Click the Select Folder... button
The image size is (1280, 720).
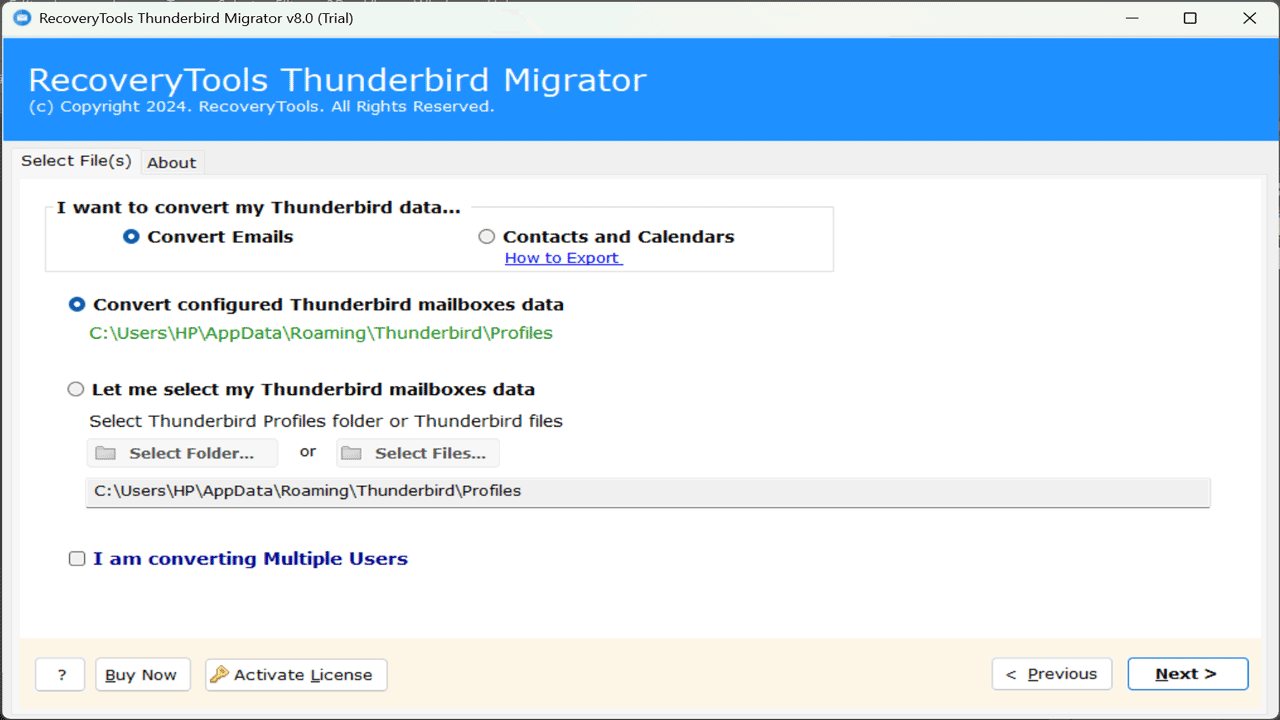(x=182, y=454)
